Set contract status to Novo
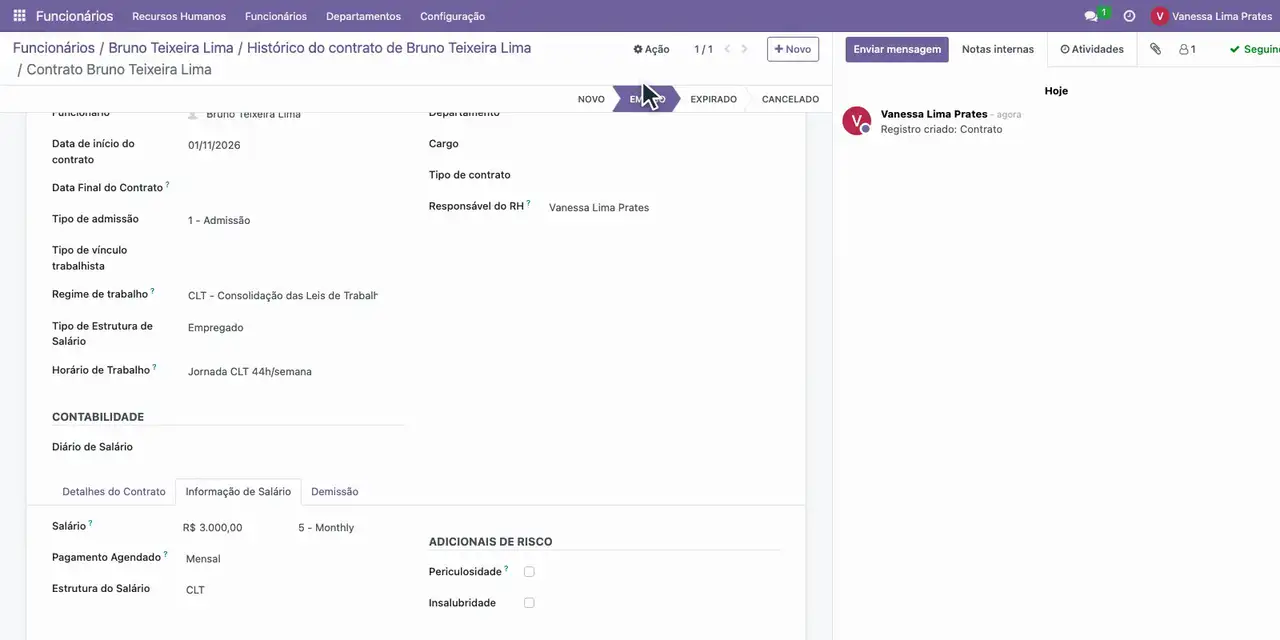The width and height of the screenshot is (1280, 640). (591, 99)
